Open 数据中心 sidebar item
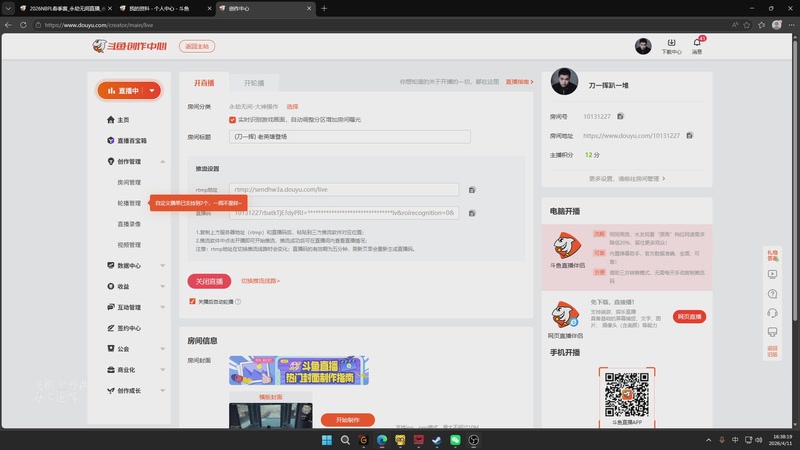This screenshot has width=800, height=450. coord(124,266)
